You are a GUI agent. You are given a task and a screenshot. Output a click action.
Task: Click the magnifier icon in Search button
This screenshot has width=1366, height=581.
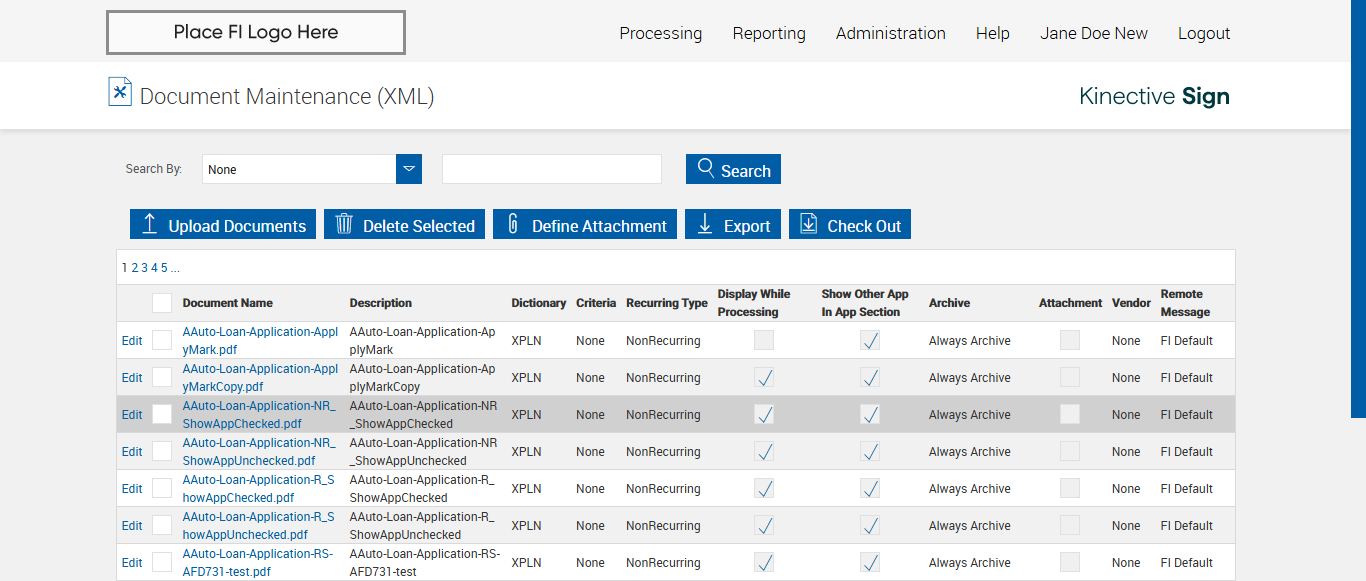pos(706,168)
